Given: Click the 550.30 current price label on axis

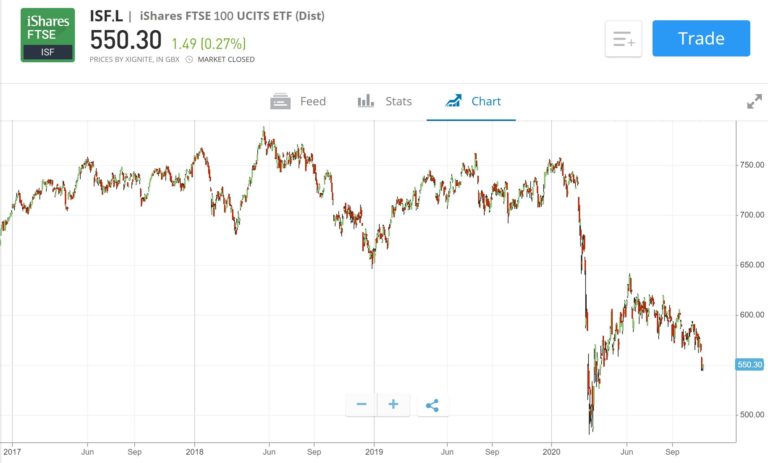Looking at the screenshot, I should pyautogui.click(x=750, y=365).
